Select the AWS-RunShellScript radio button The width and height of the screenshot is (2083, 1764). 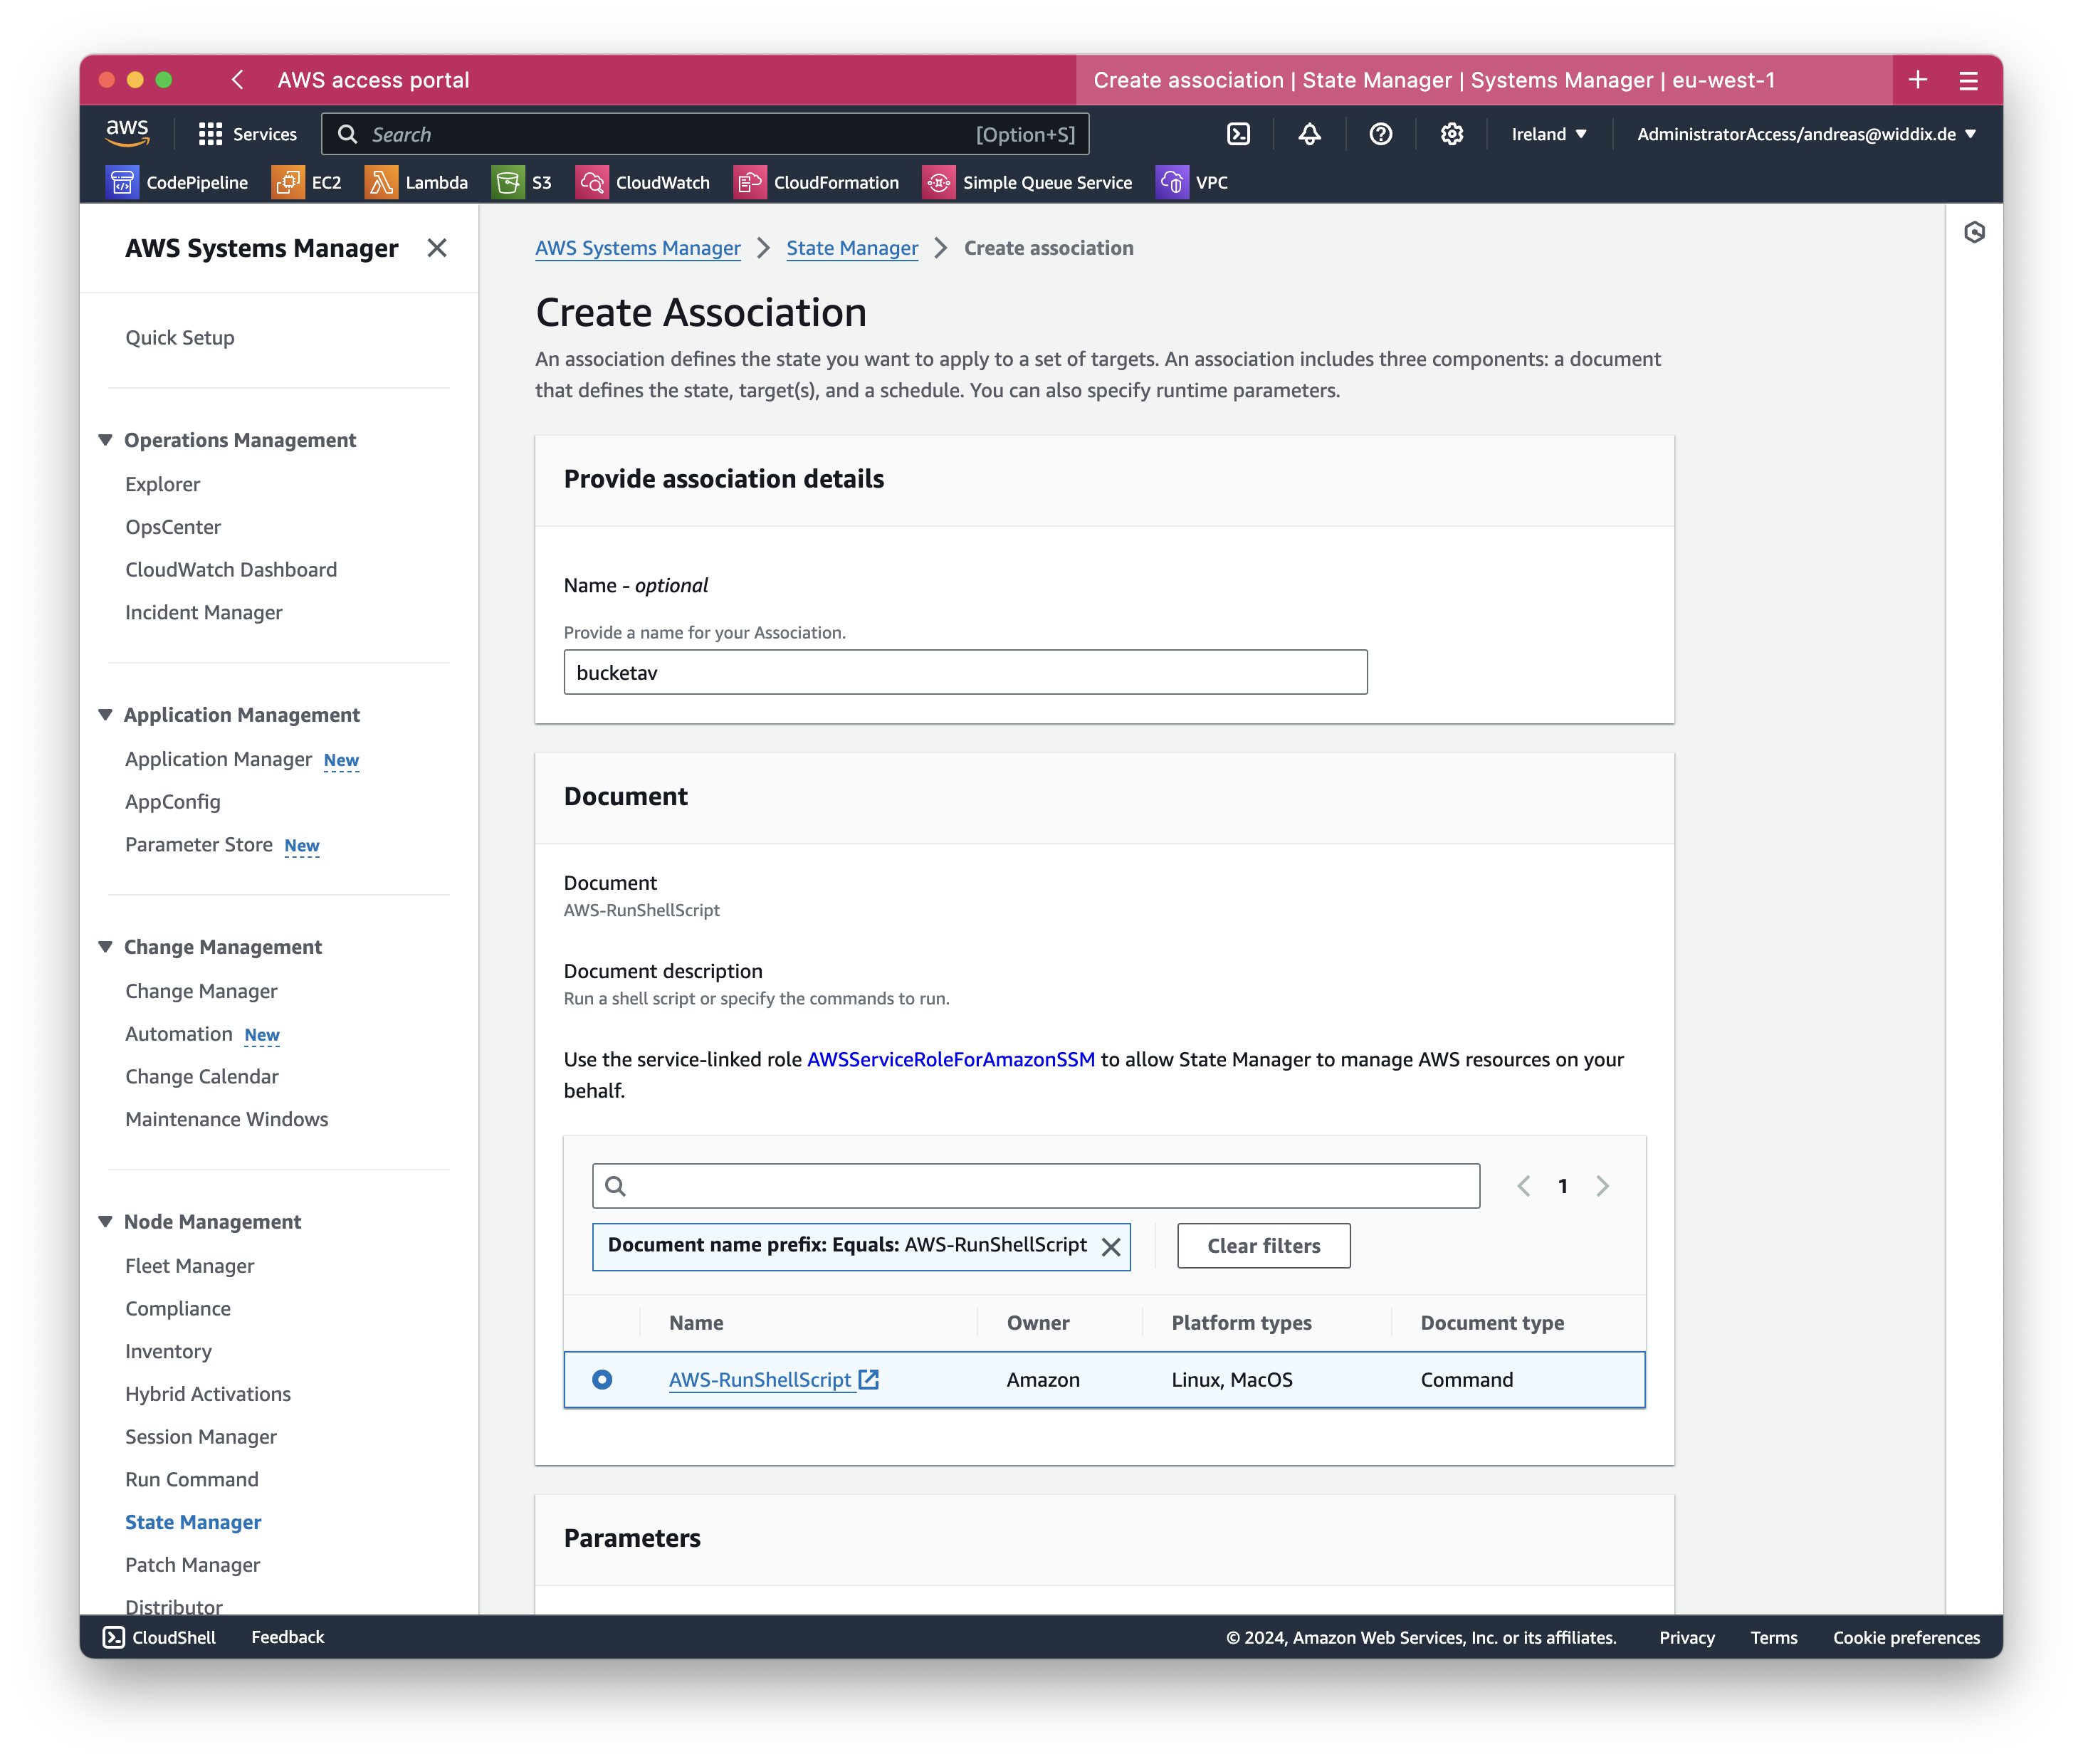[x=602, y=1379]
